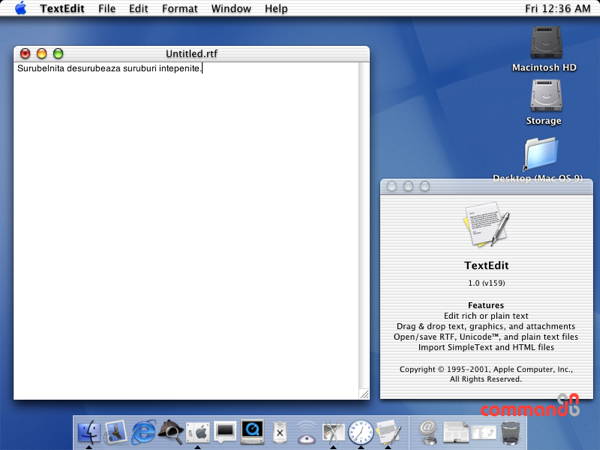Click the Import SimpleText and HTML files line
600x450 pixels.
(486, 347)
